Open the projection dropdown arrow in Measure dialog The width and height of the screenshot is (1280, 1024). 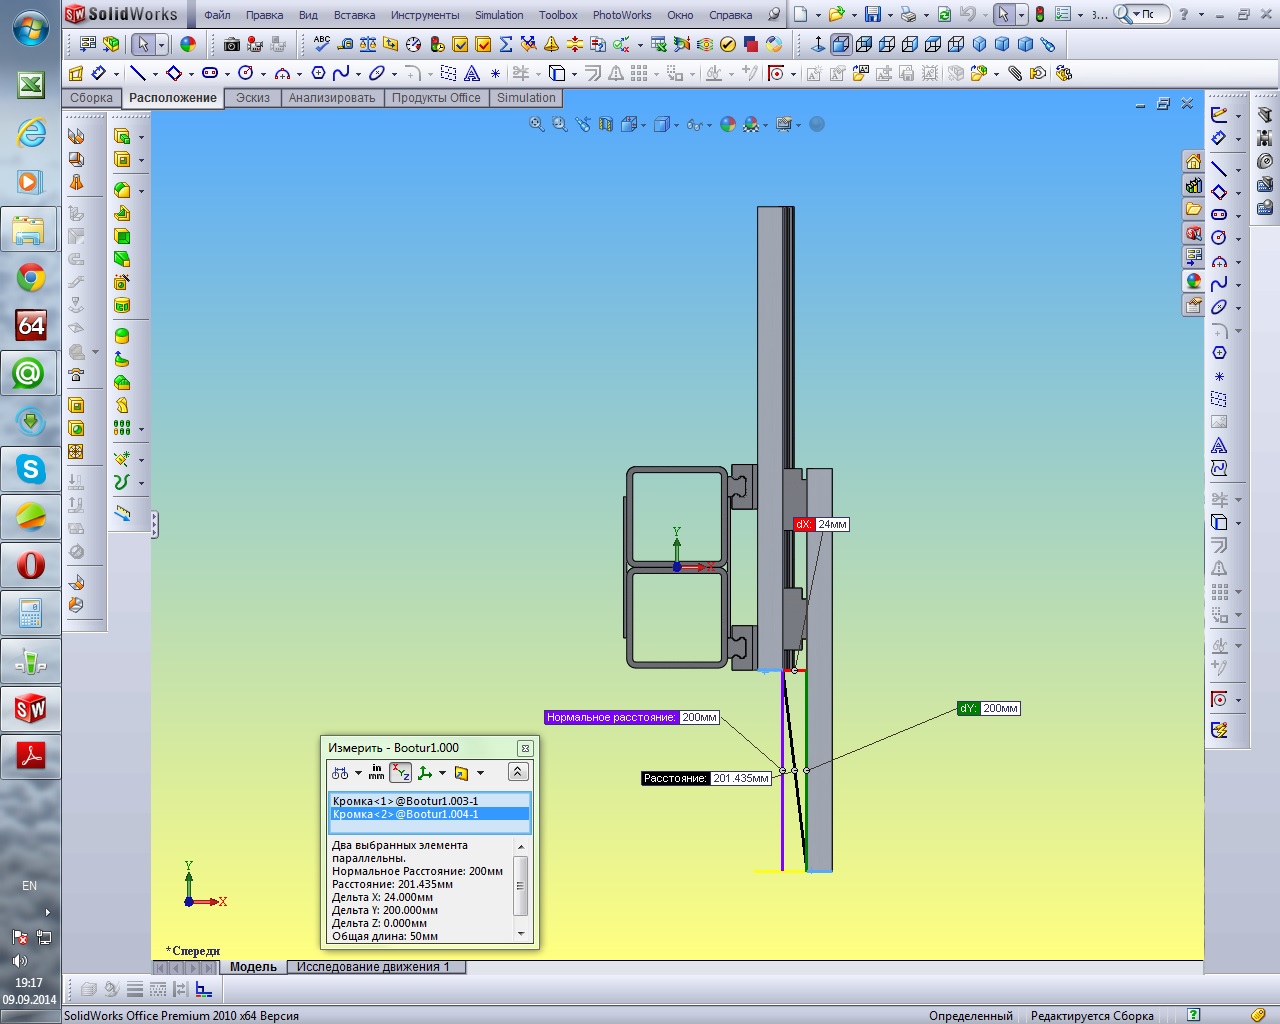tap(481, 773)
